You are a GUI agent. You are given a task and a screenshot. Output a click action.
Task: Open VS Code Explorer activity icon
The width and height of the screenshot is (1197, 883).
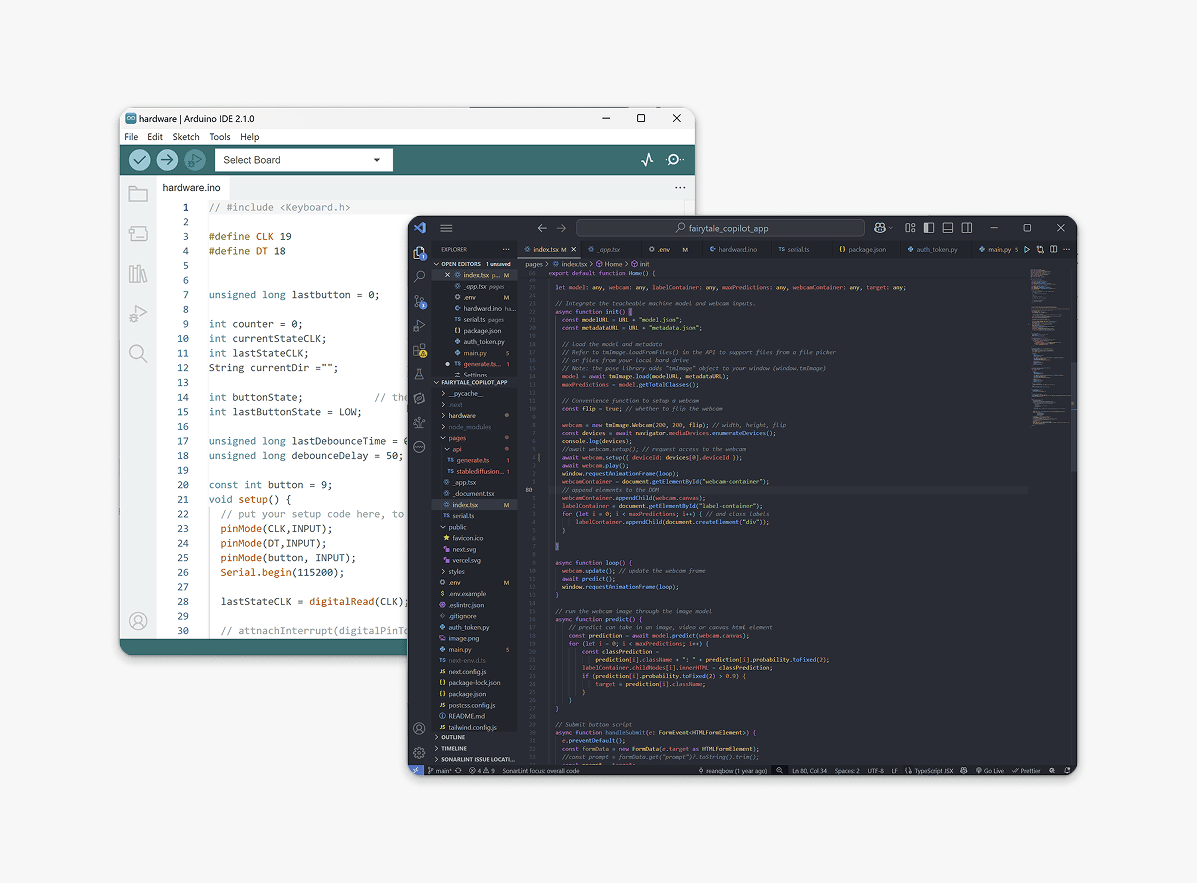(419, 253)
